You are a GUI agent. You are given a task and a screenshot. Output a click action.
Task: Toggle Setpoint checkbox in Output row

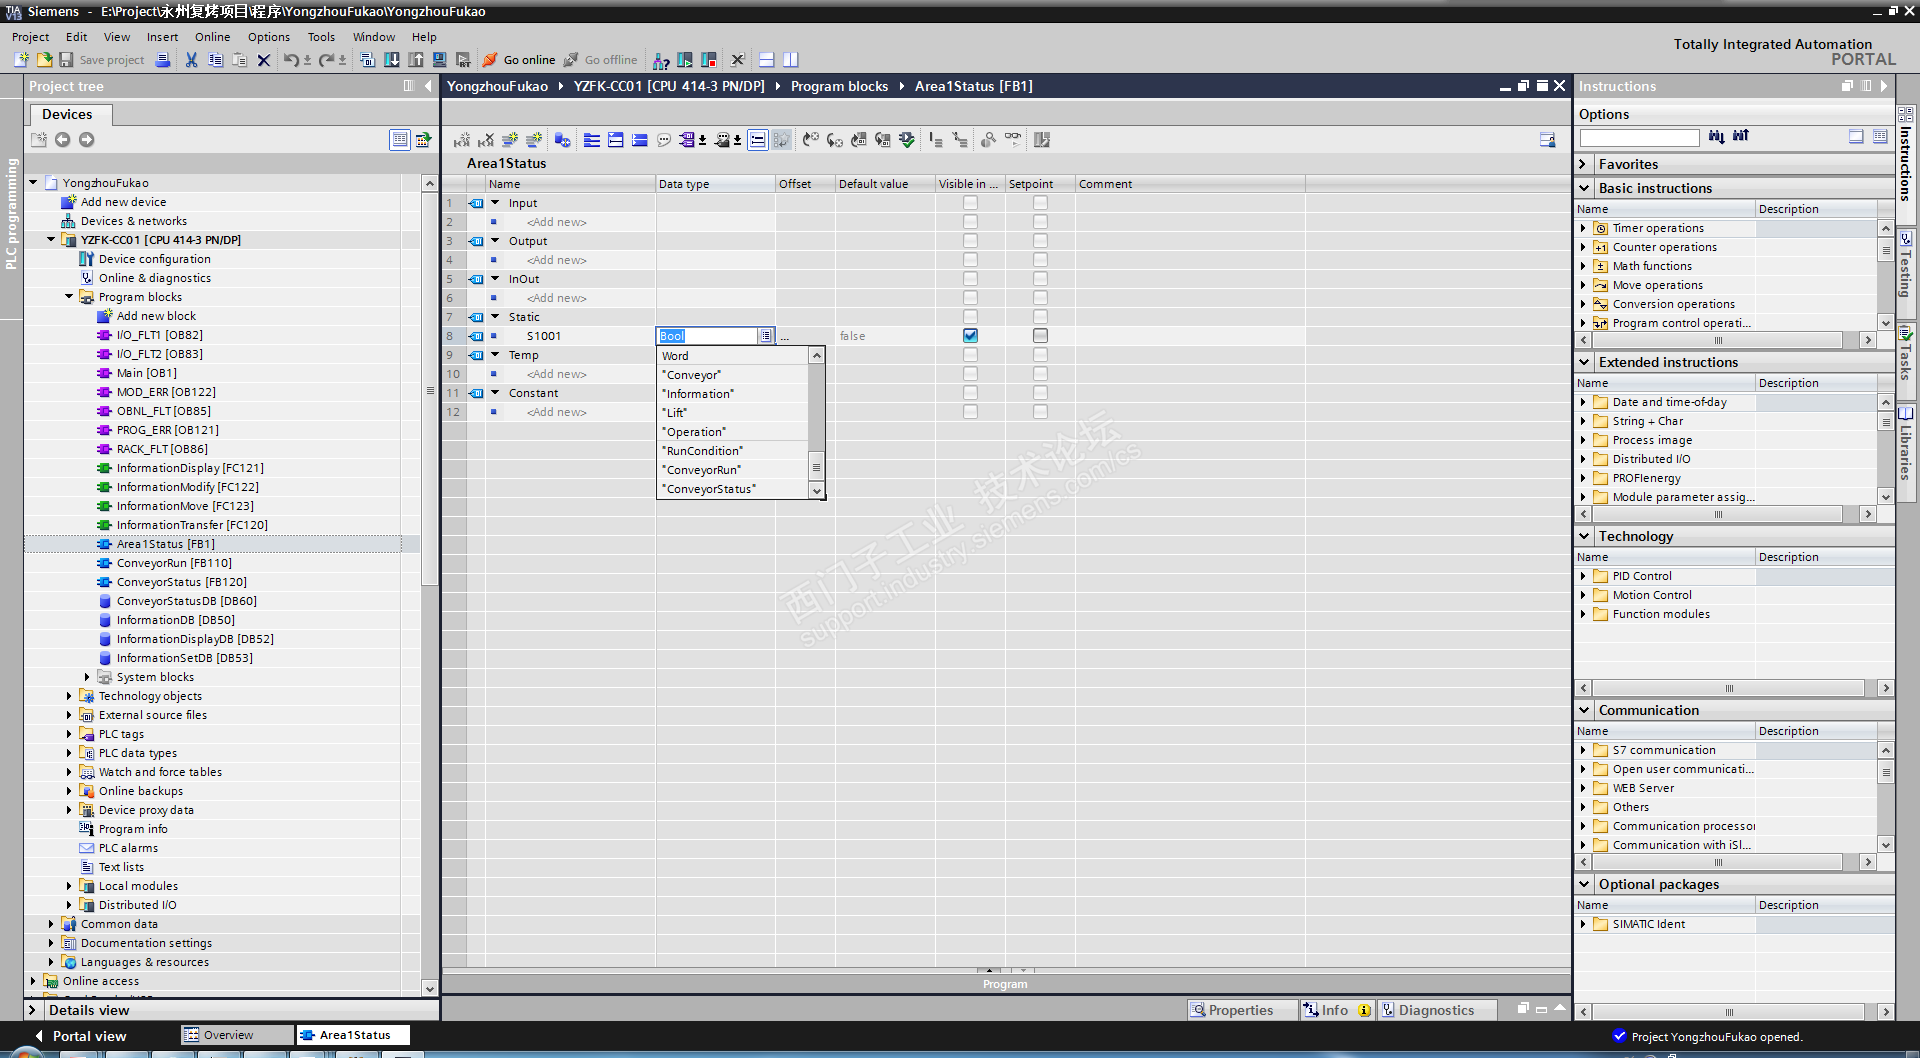(x=1040, y=241)
